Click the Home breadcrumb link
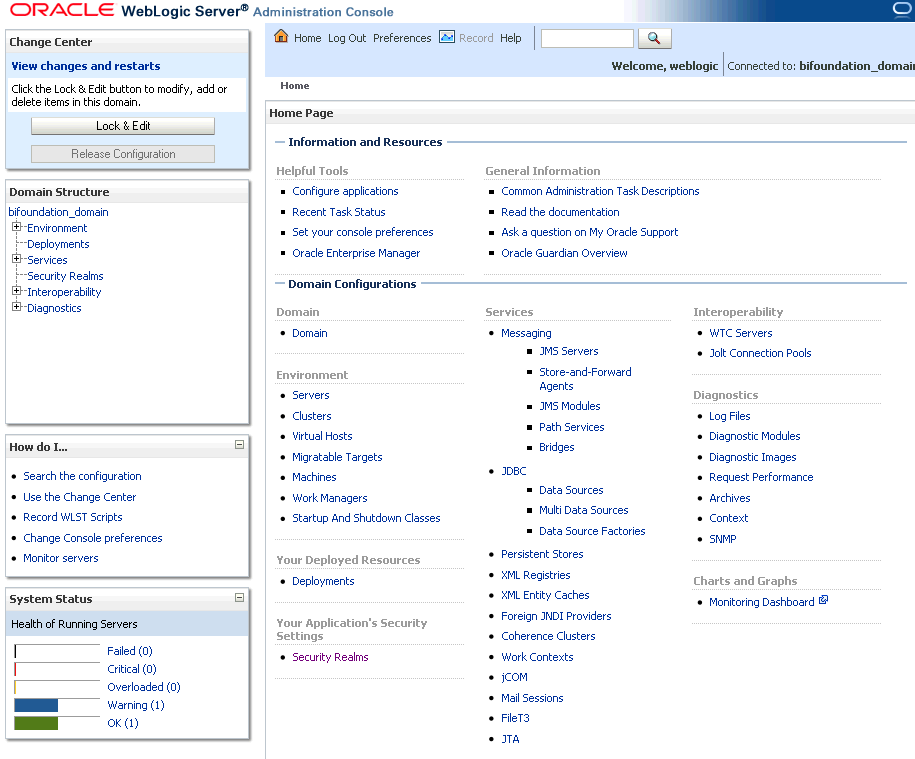Screen dimensions: 915x759 tap(293, 85)
